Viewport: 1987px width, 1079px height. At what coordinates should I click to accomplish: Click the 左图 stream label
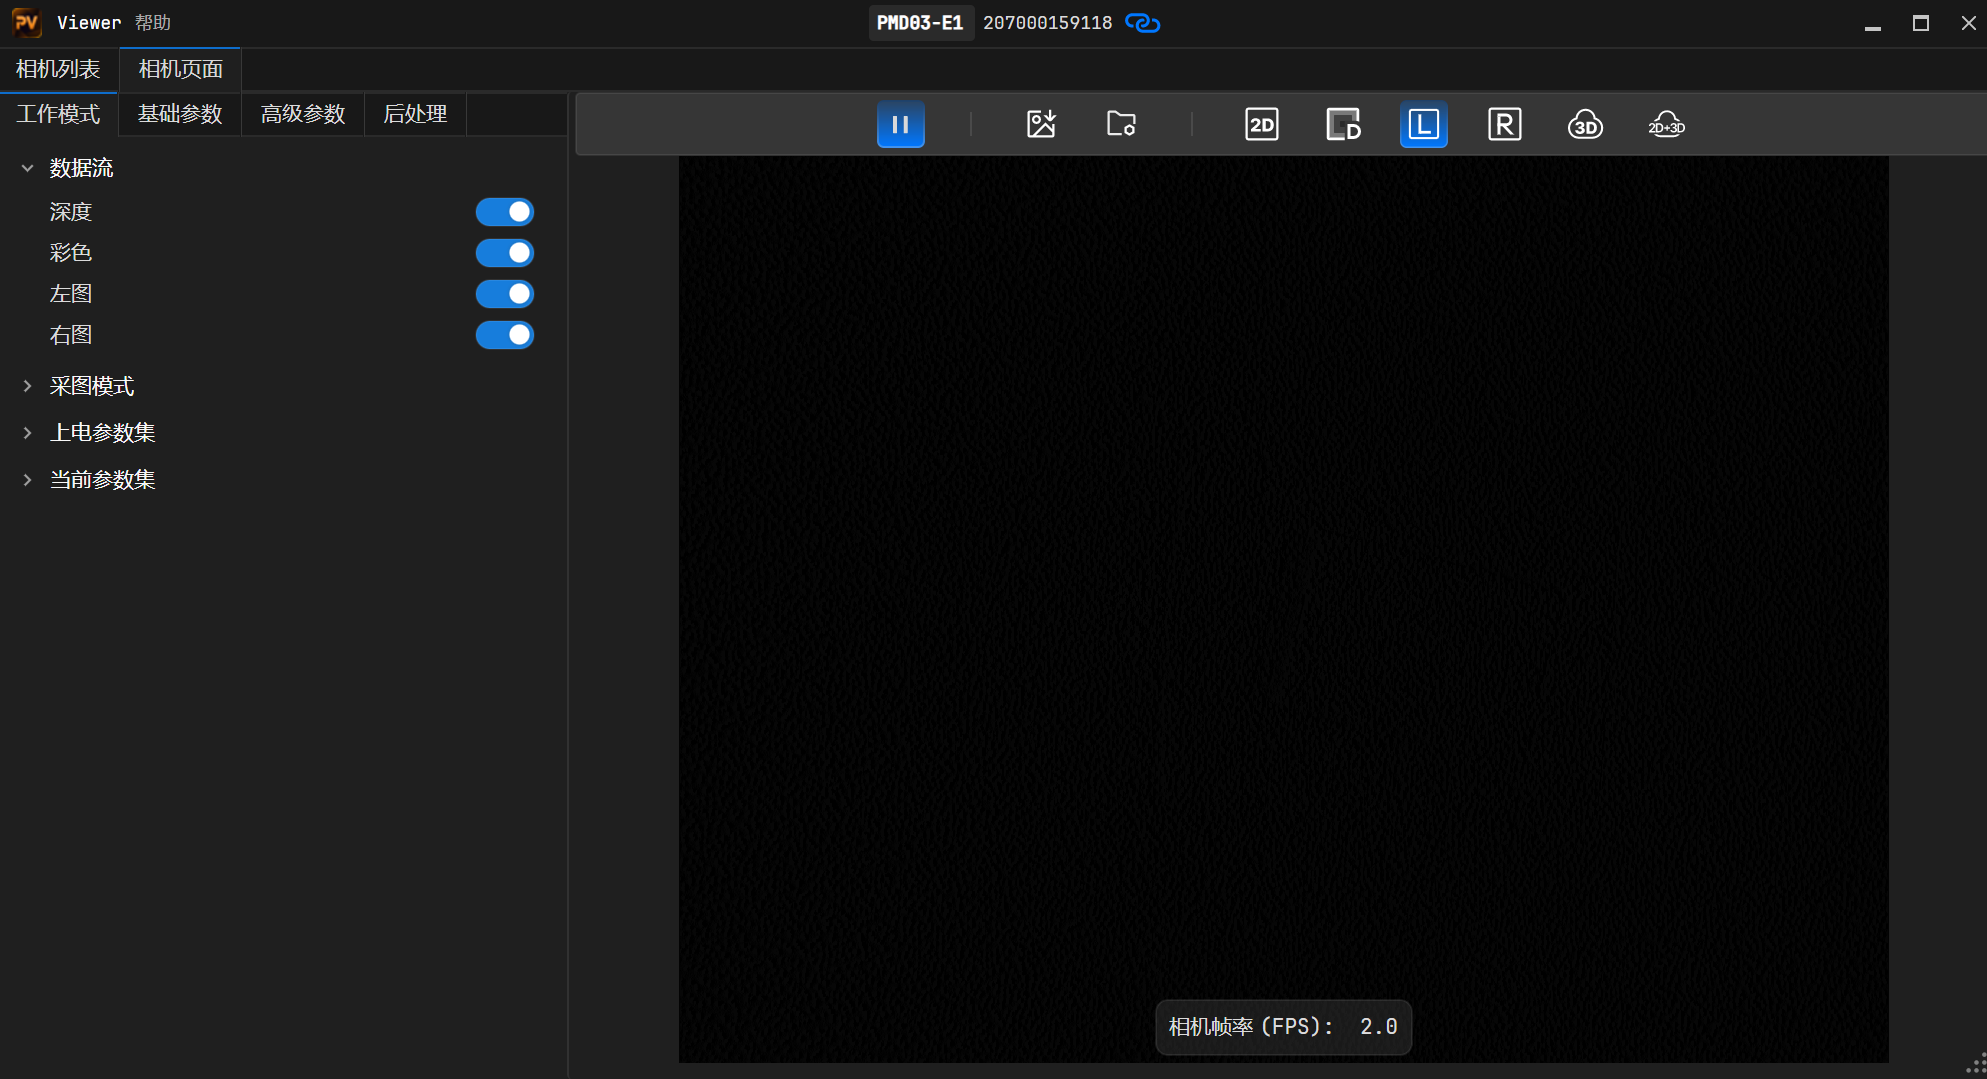pyautogui.click(x=71, y=294)
